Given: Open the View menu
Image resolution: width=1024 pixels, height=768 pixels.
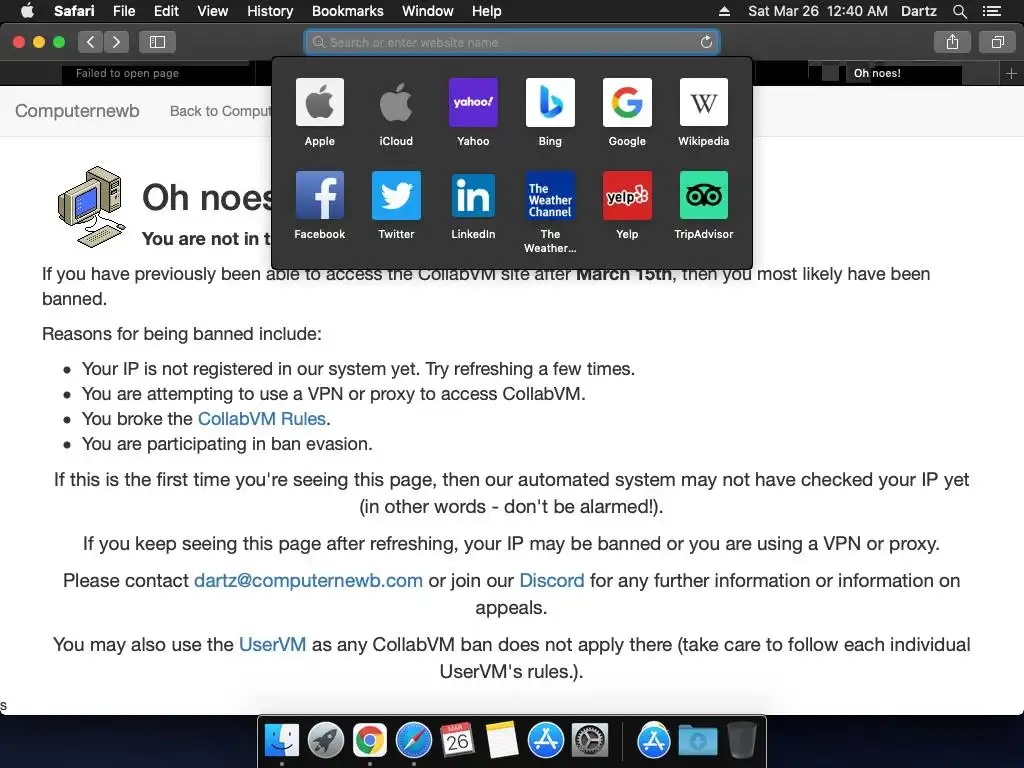Looking at the screenshot, I should point(213,11).
